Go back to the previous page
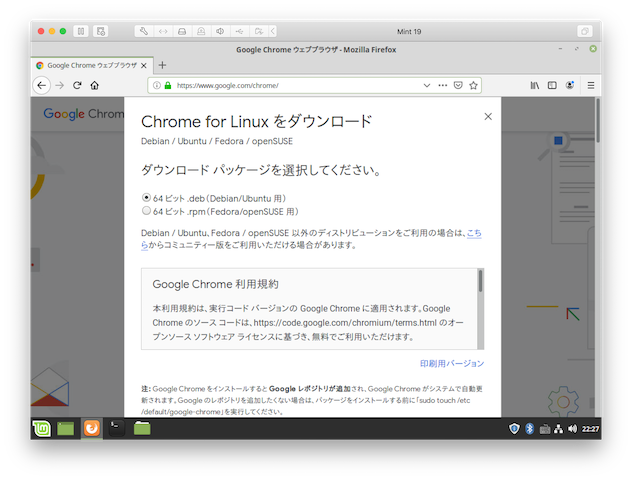 coord(42,85)
